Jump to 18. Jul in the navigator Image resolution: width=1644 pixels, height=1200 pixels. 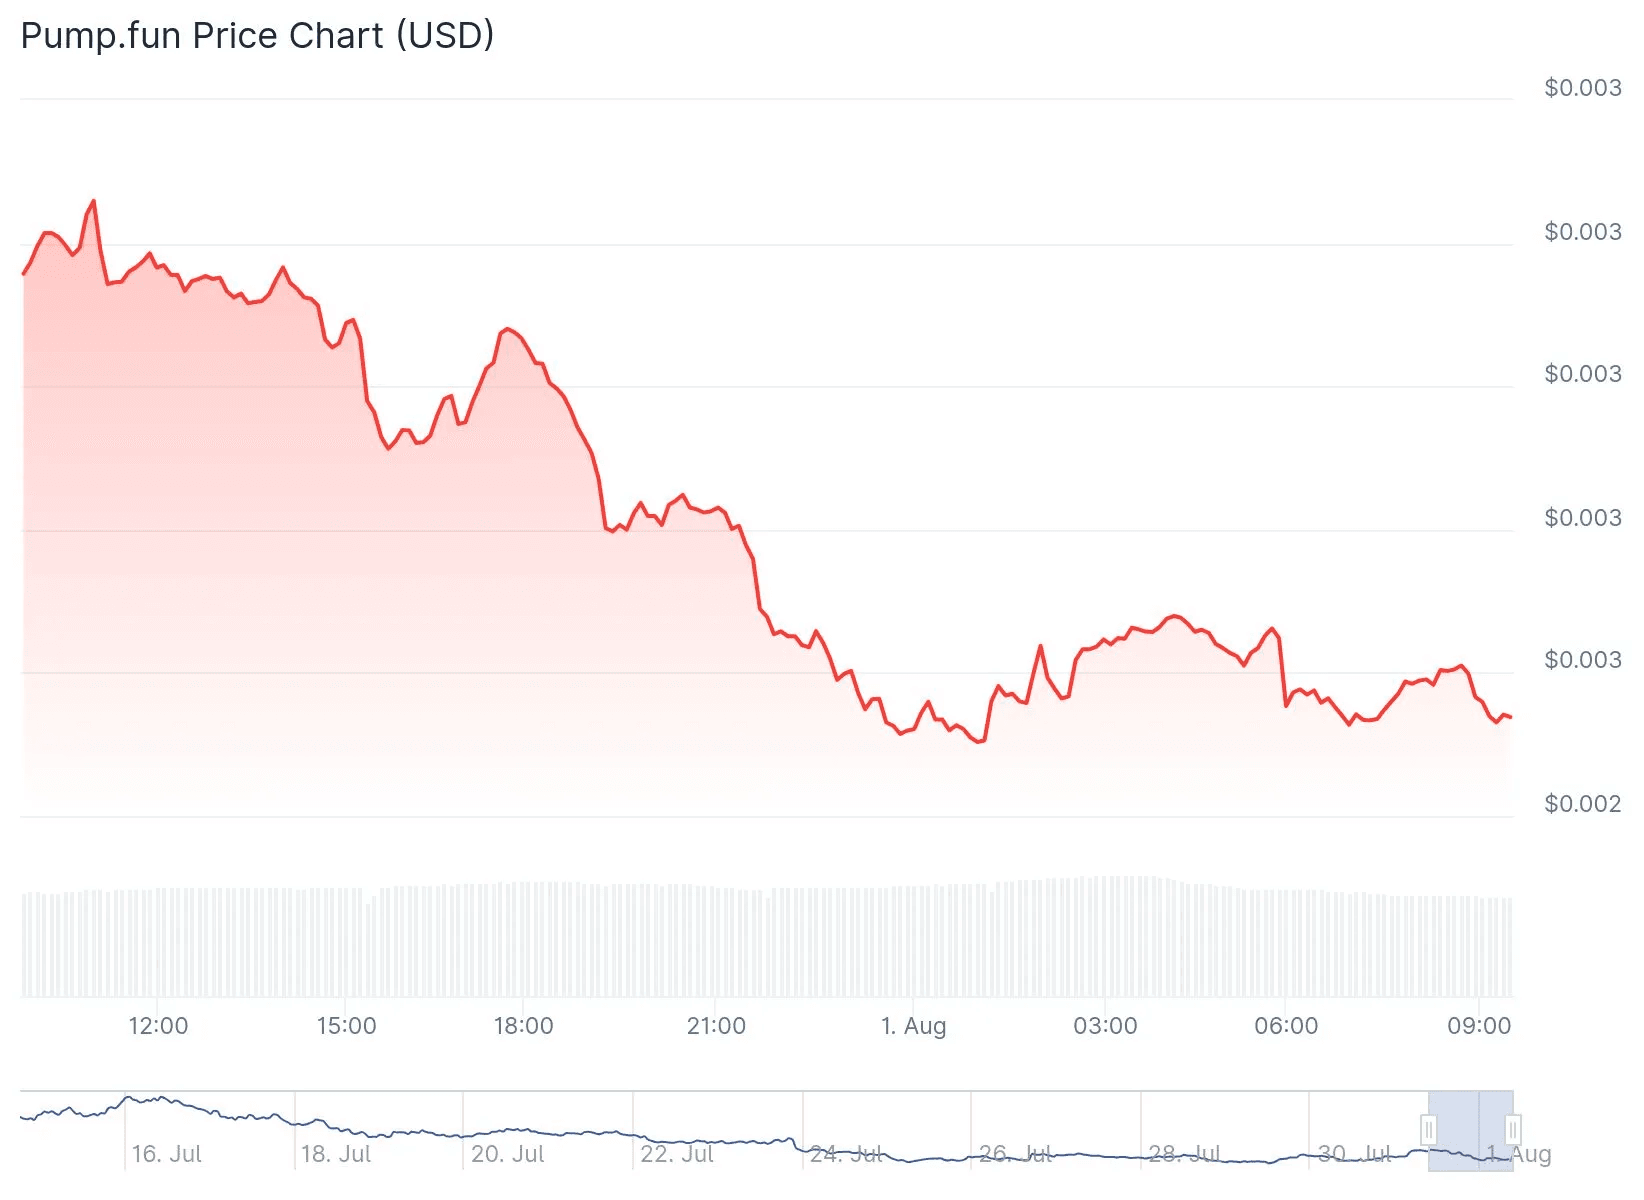point(336,1154)
